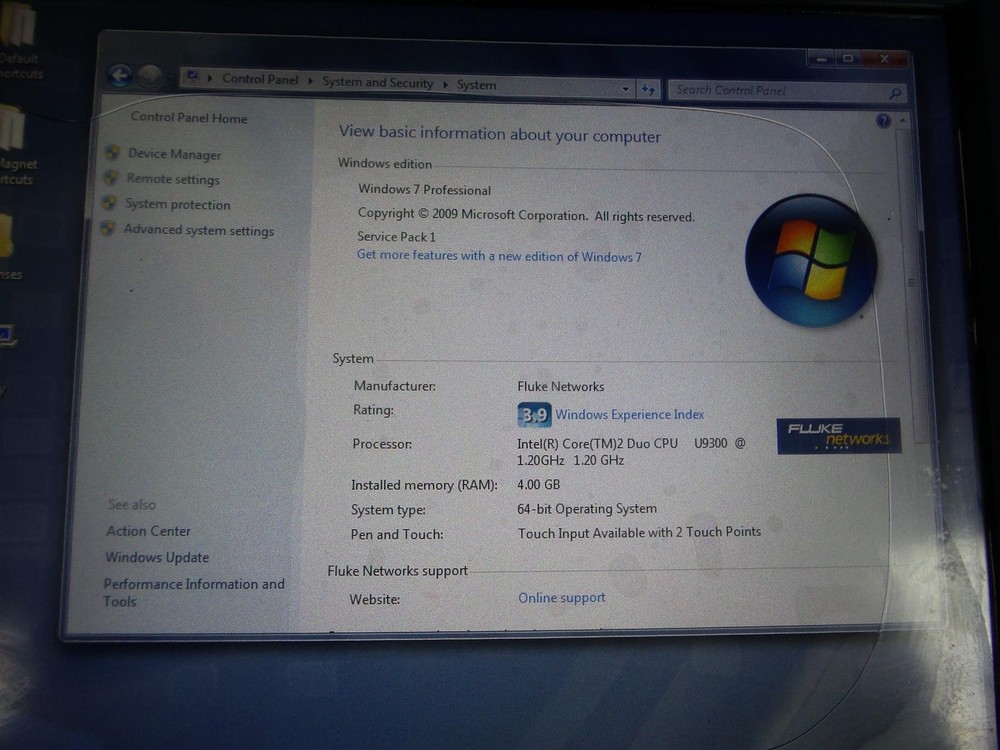
Task: Open the Windows Experience Index link
Action: (x=629, y=415)
